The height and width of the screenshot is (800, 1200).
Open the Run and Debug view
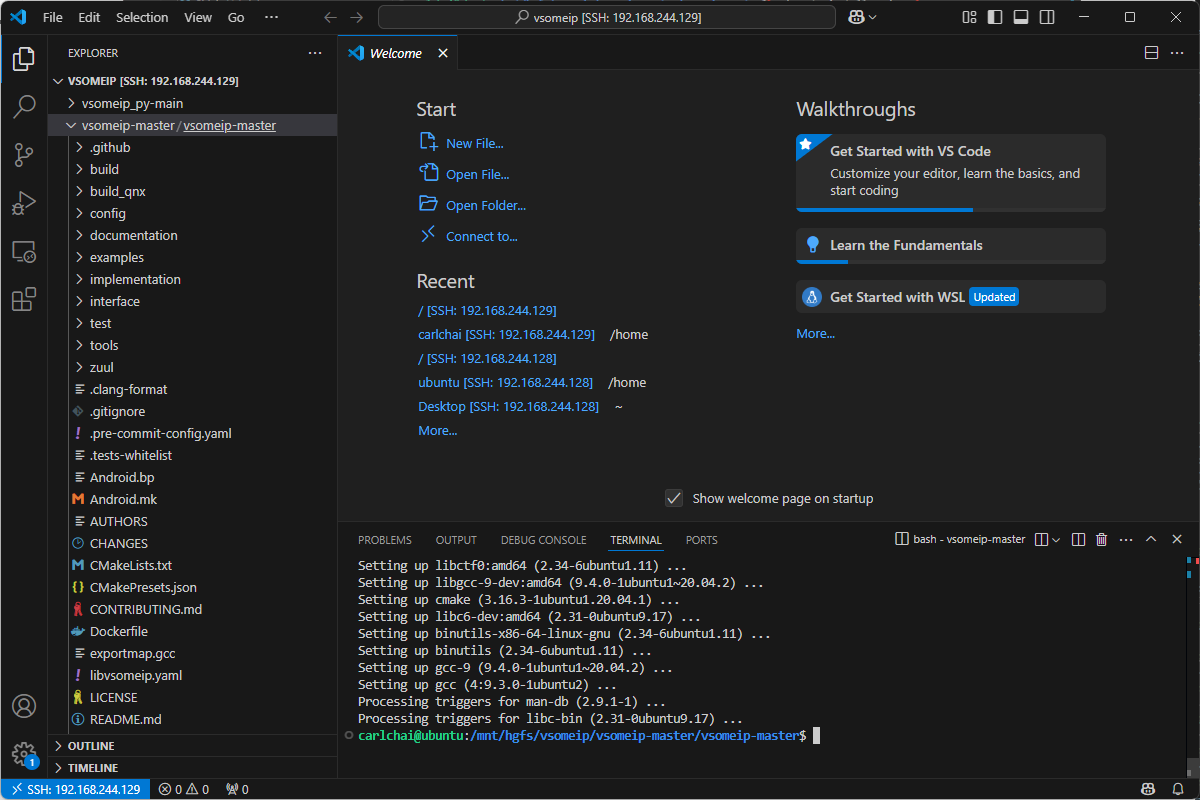24,203
